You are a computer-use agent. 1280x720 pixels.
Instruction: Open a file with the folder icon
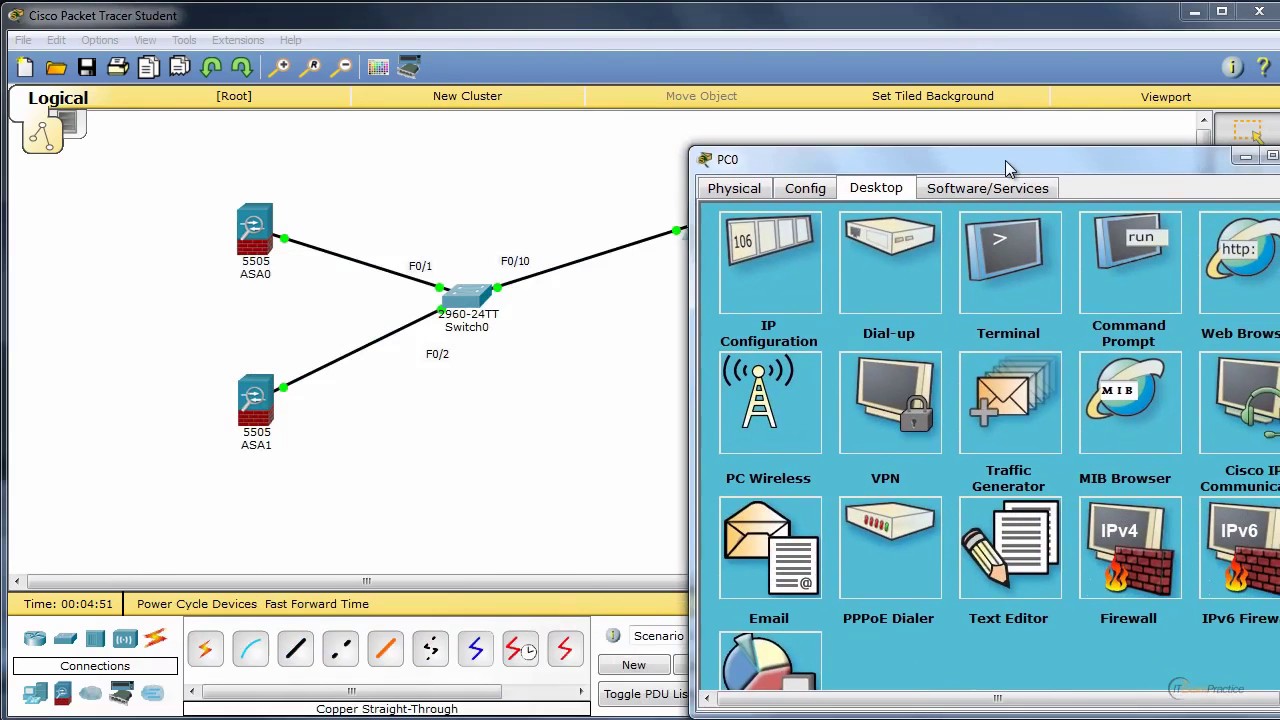56,67
